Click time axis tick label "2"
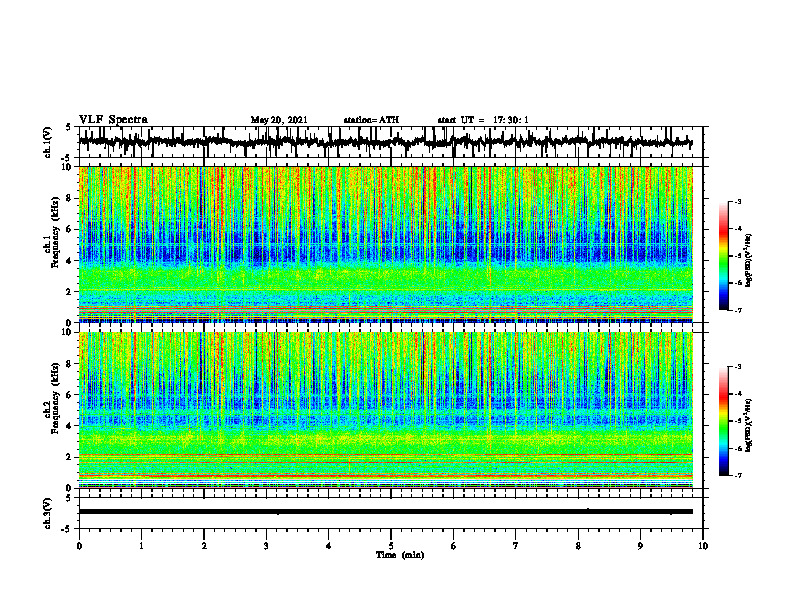The width and height of the screenshot is (792, 612). [x=204, y=546]
